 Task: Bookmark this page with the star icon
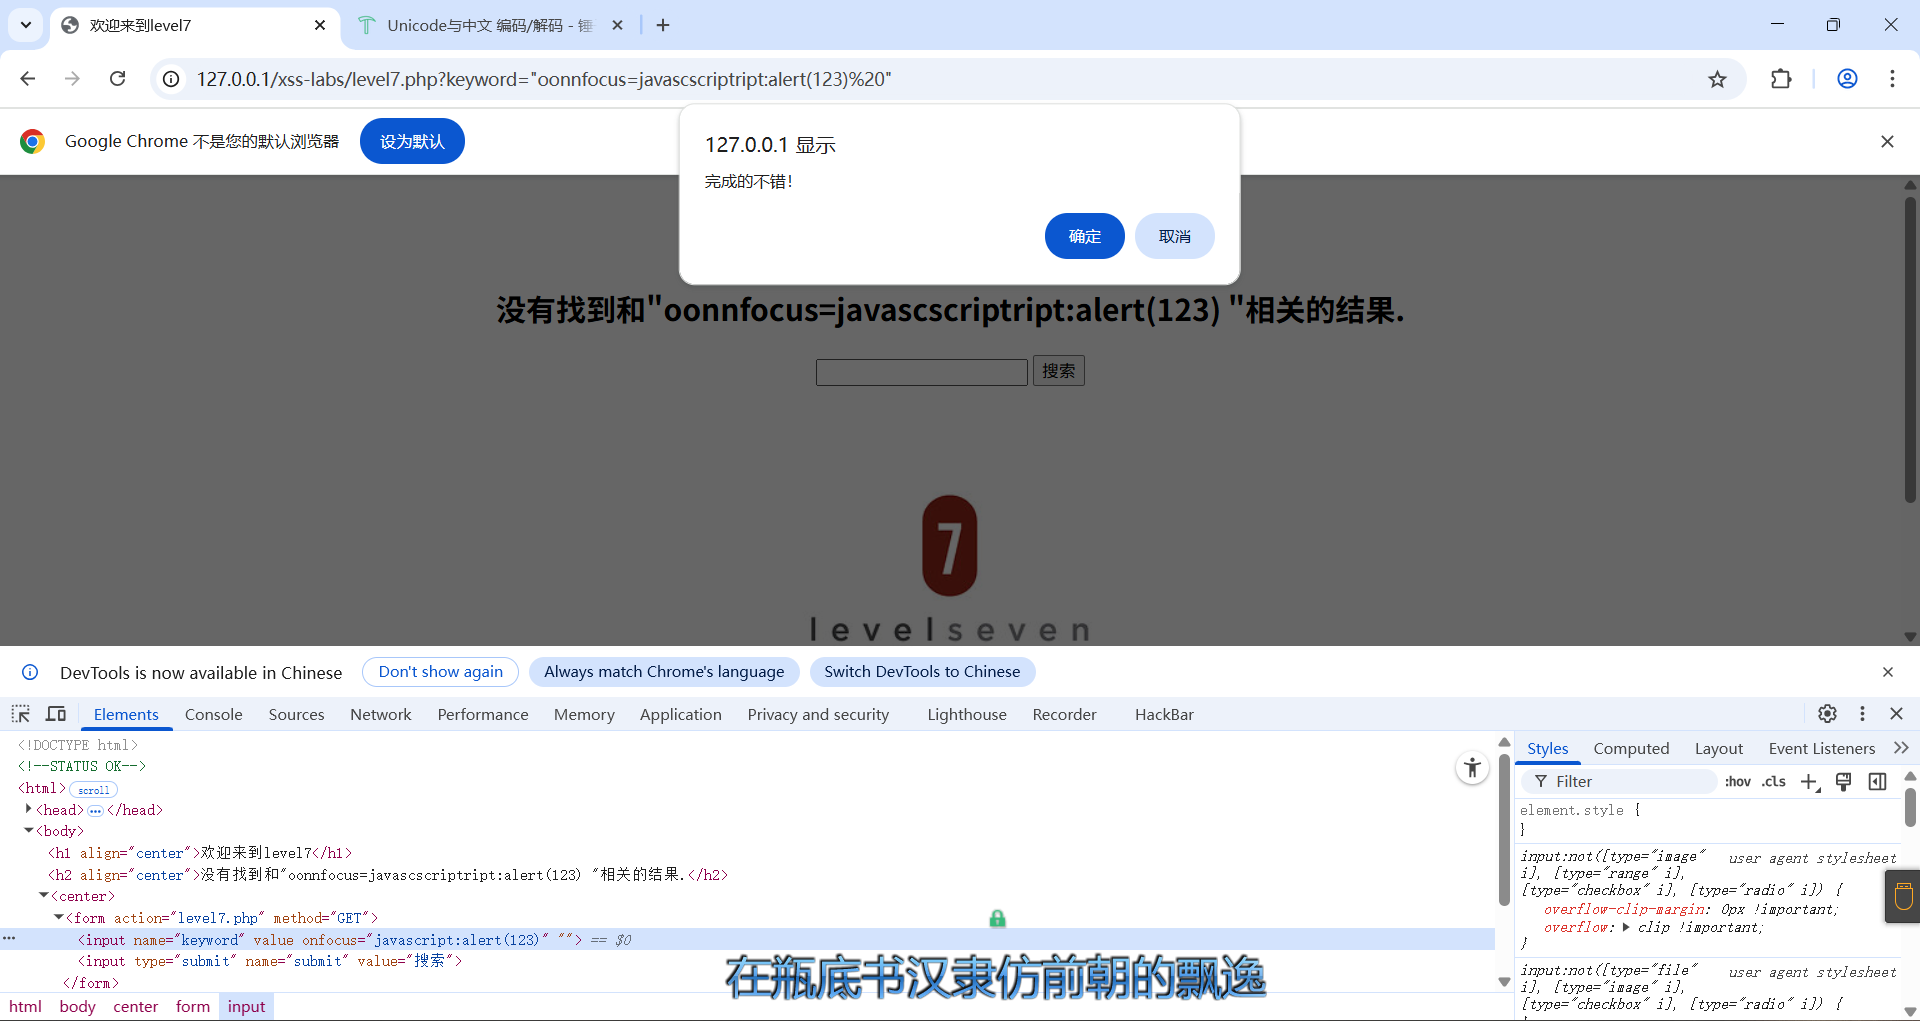[x=1717, y=79]
